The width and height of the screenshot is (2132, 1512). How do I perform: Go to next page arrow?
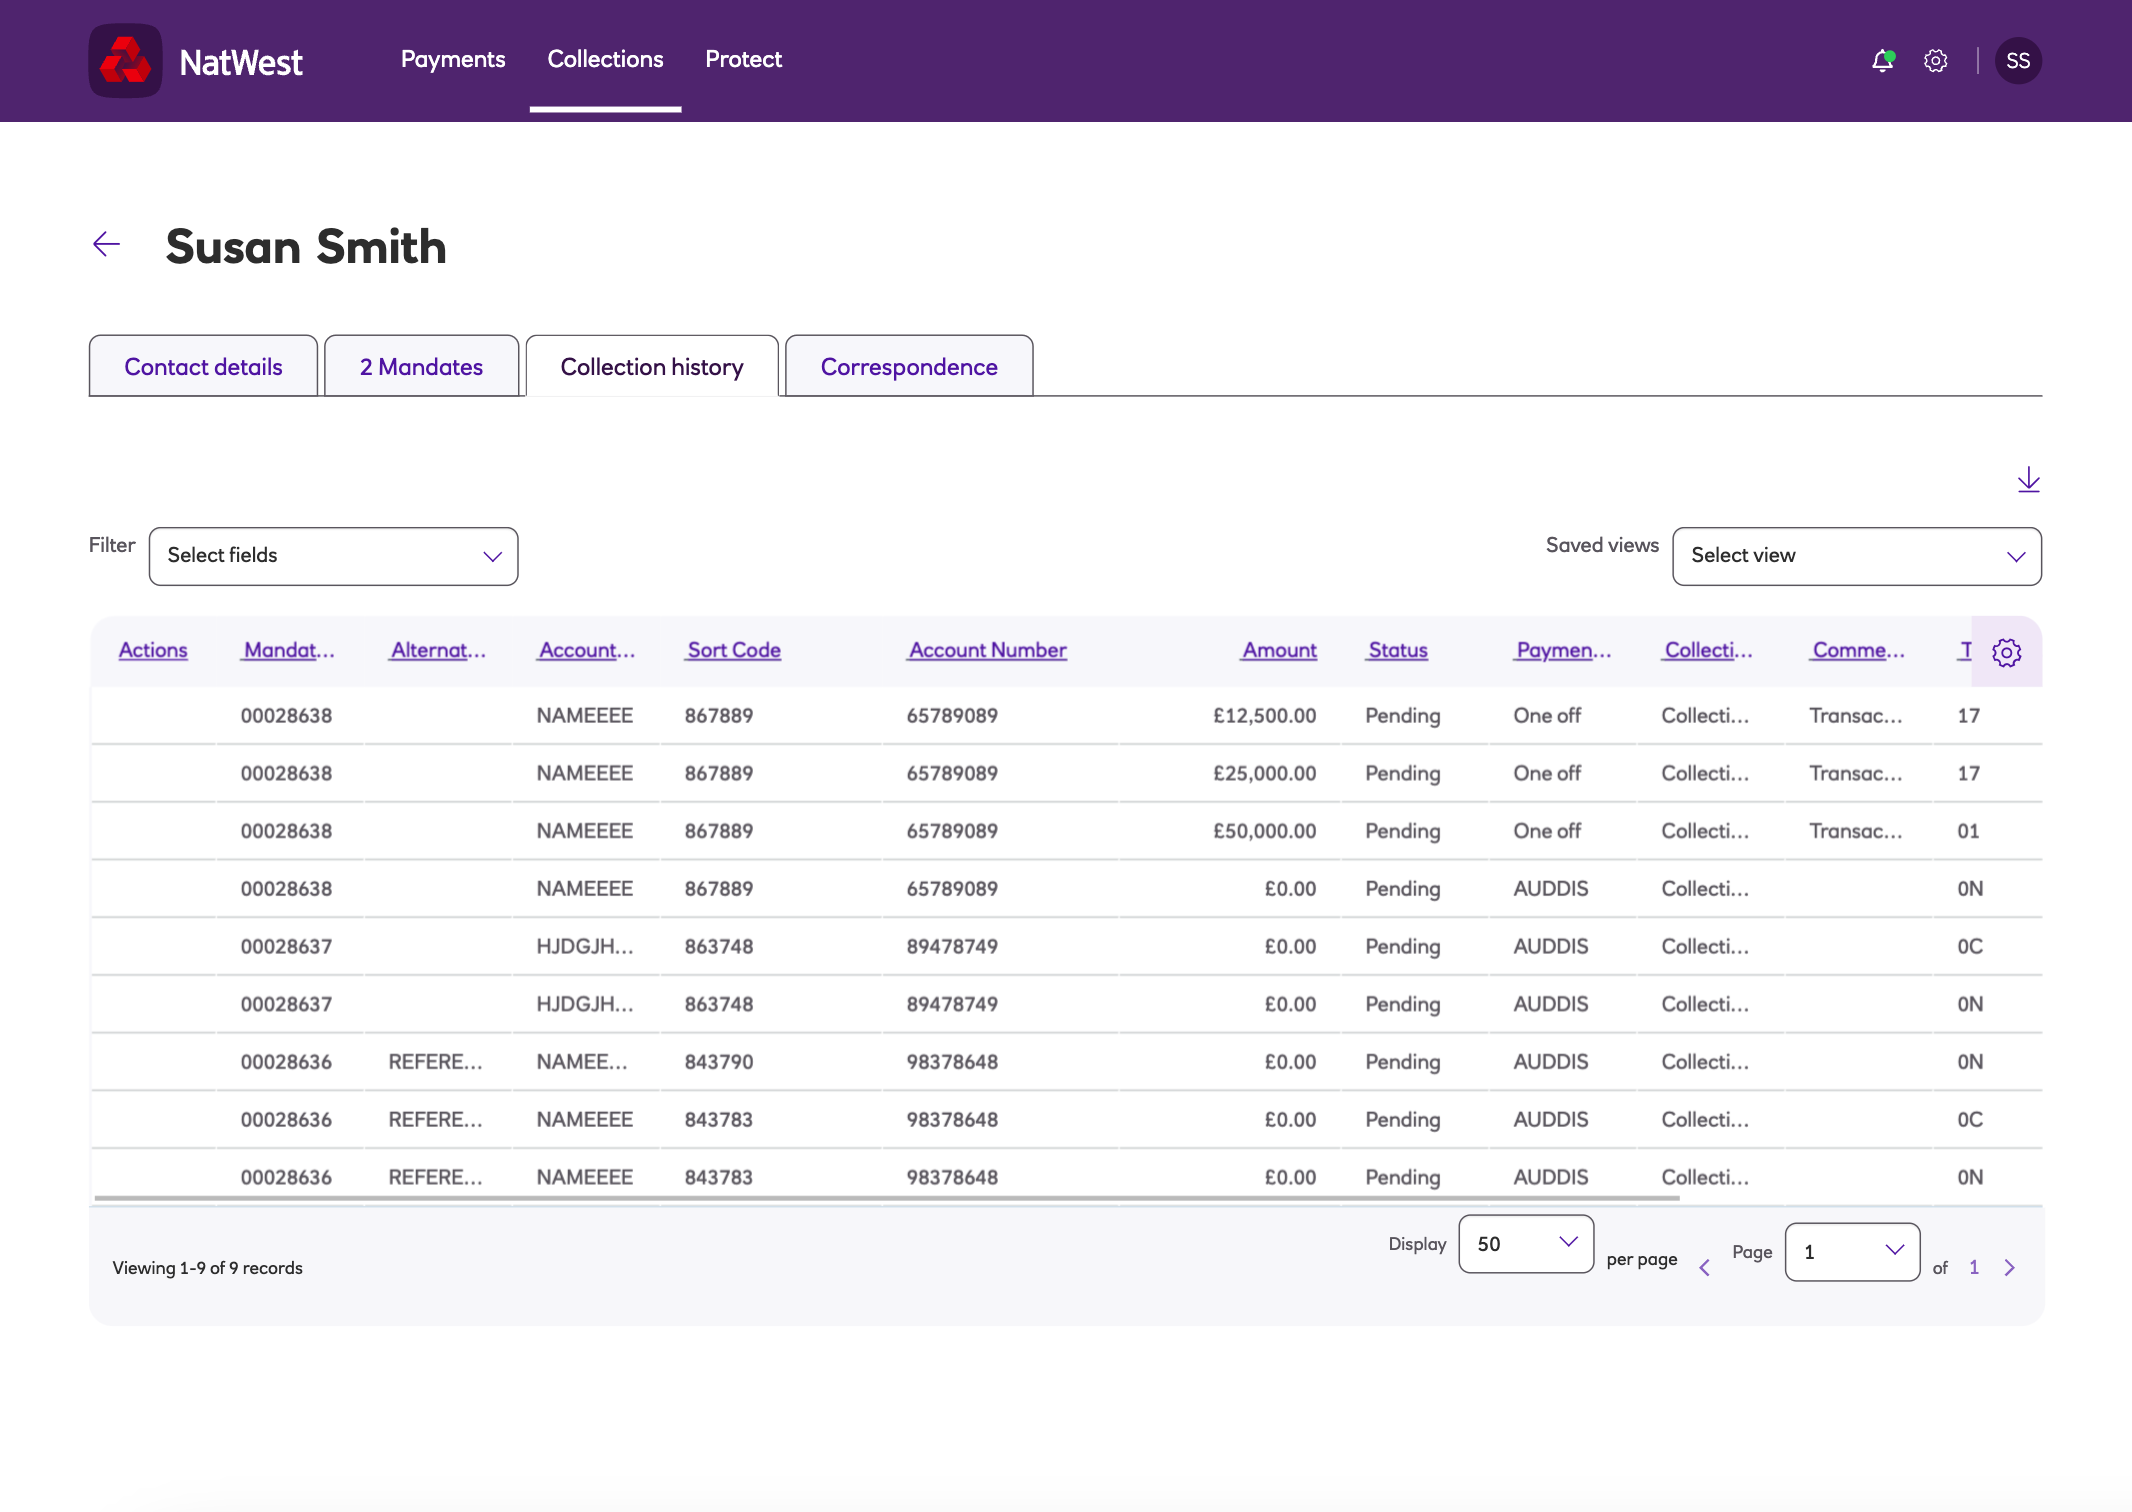2009,1268
